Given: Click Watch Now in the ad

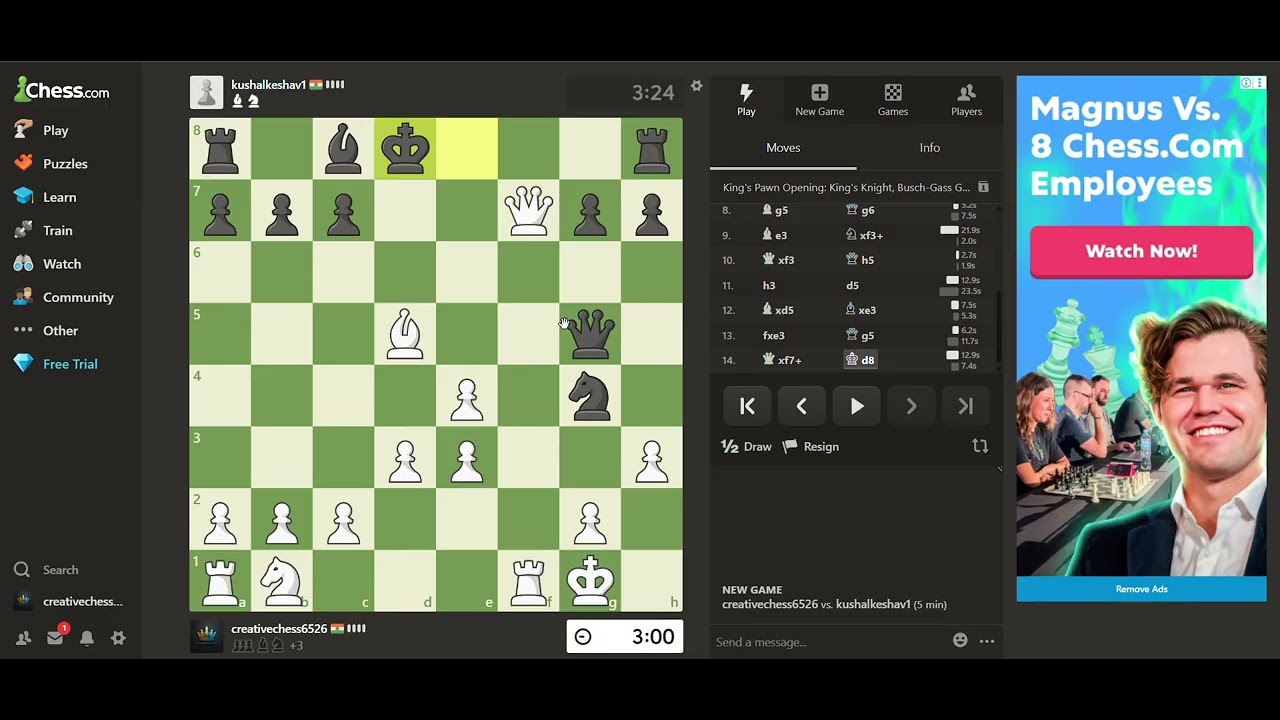Looking at the screenshot, I should (x=1141, y=251).
